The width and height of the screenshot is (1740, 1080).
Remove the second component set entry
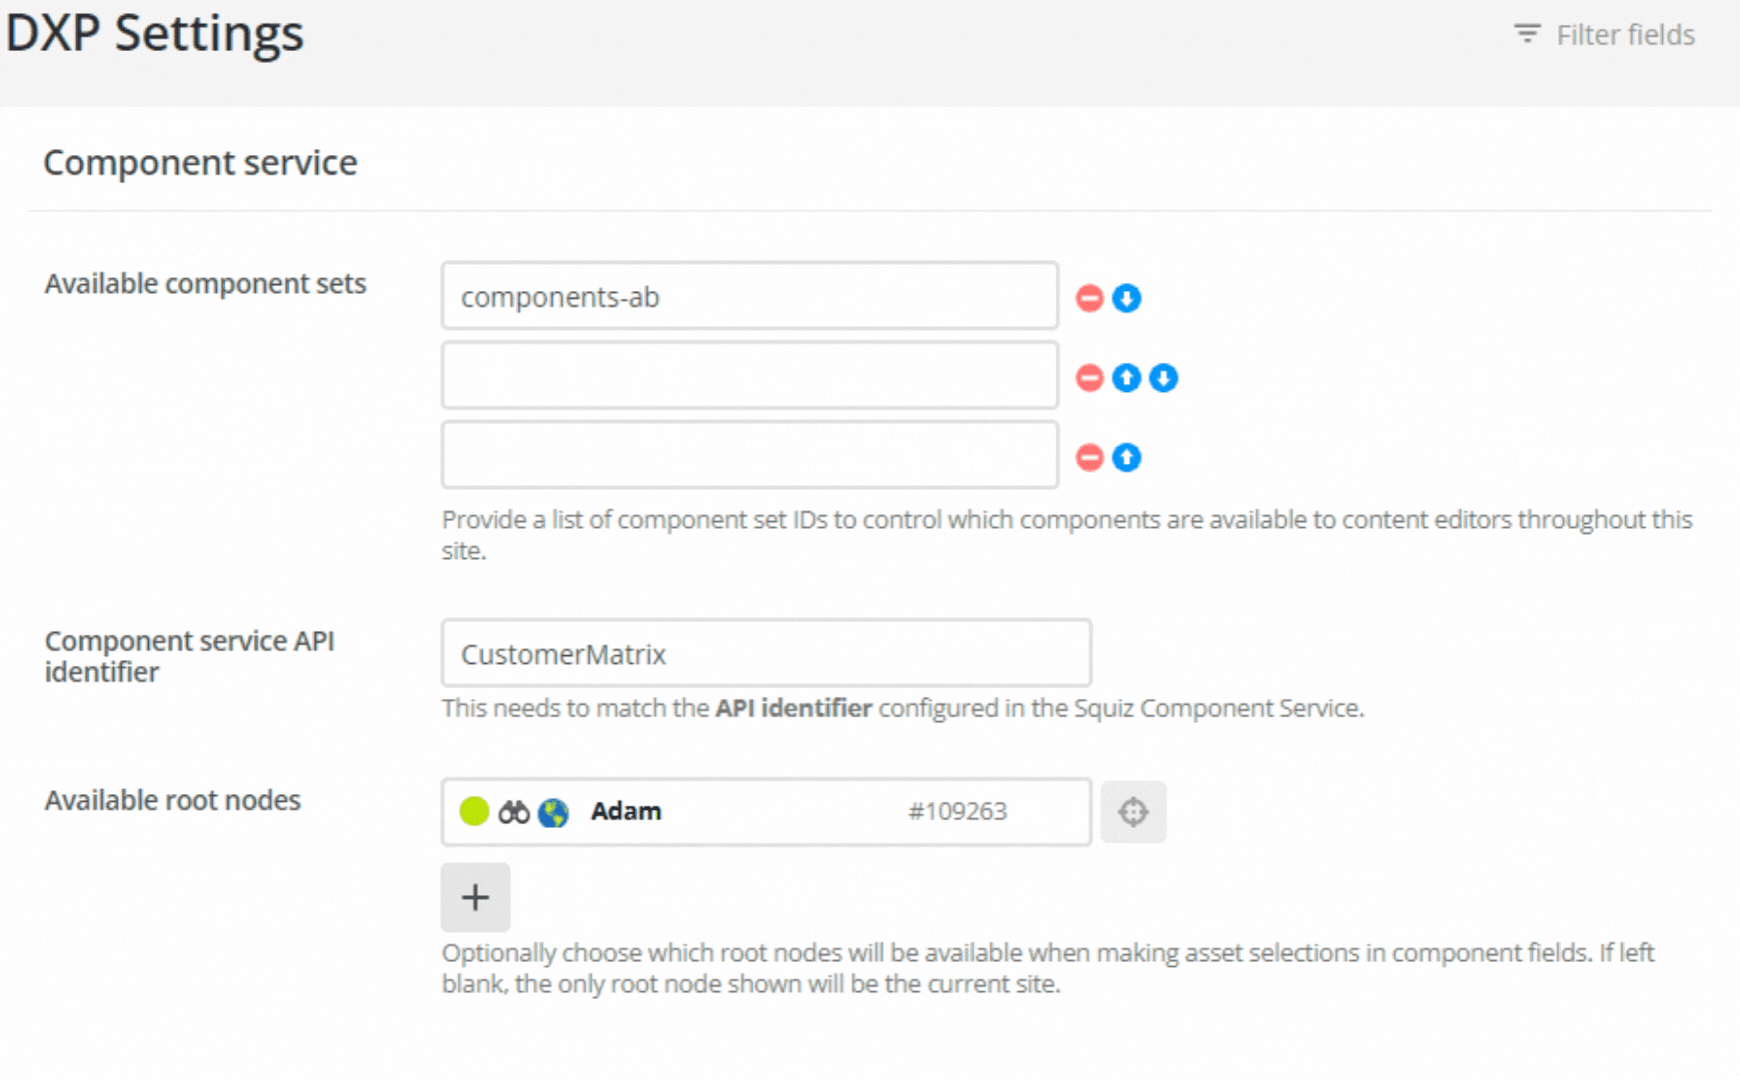tap(1089, 377)
